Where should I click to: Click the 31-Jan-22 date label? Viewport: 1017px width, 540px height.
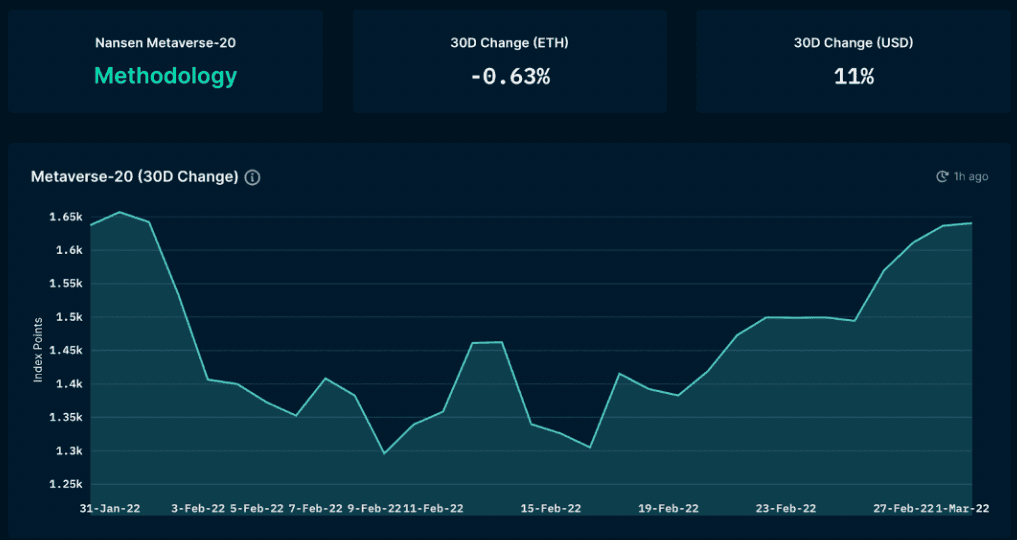[x=110, y=509]
